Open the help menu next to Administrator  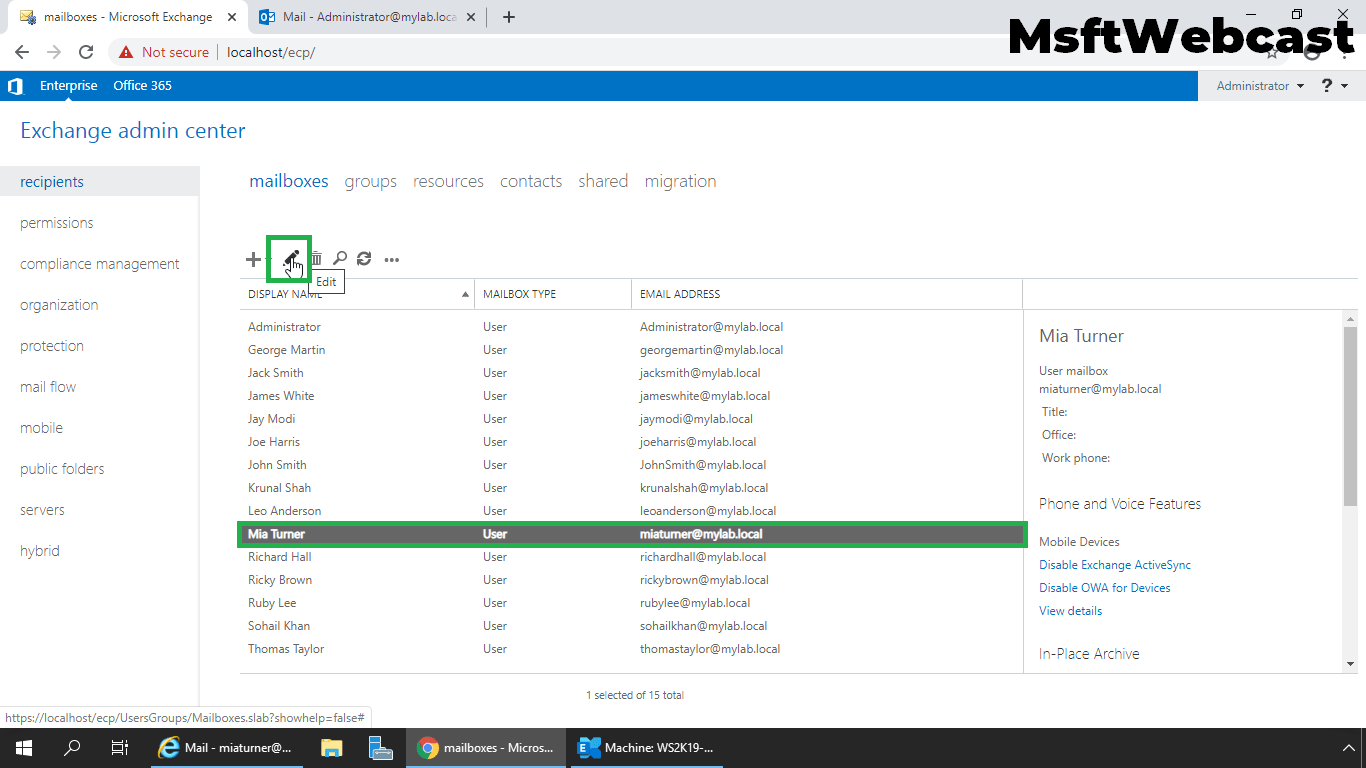[x=1329, y=86]
